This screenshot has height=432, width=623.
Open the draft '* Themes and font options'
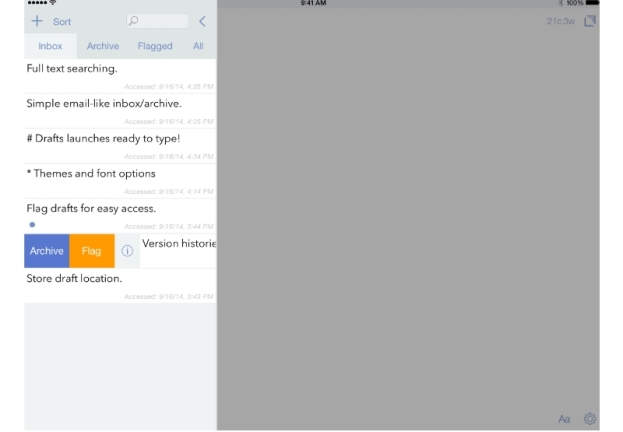(120, 181)
